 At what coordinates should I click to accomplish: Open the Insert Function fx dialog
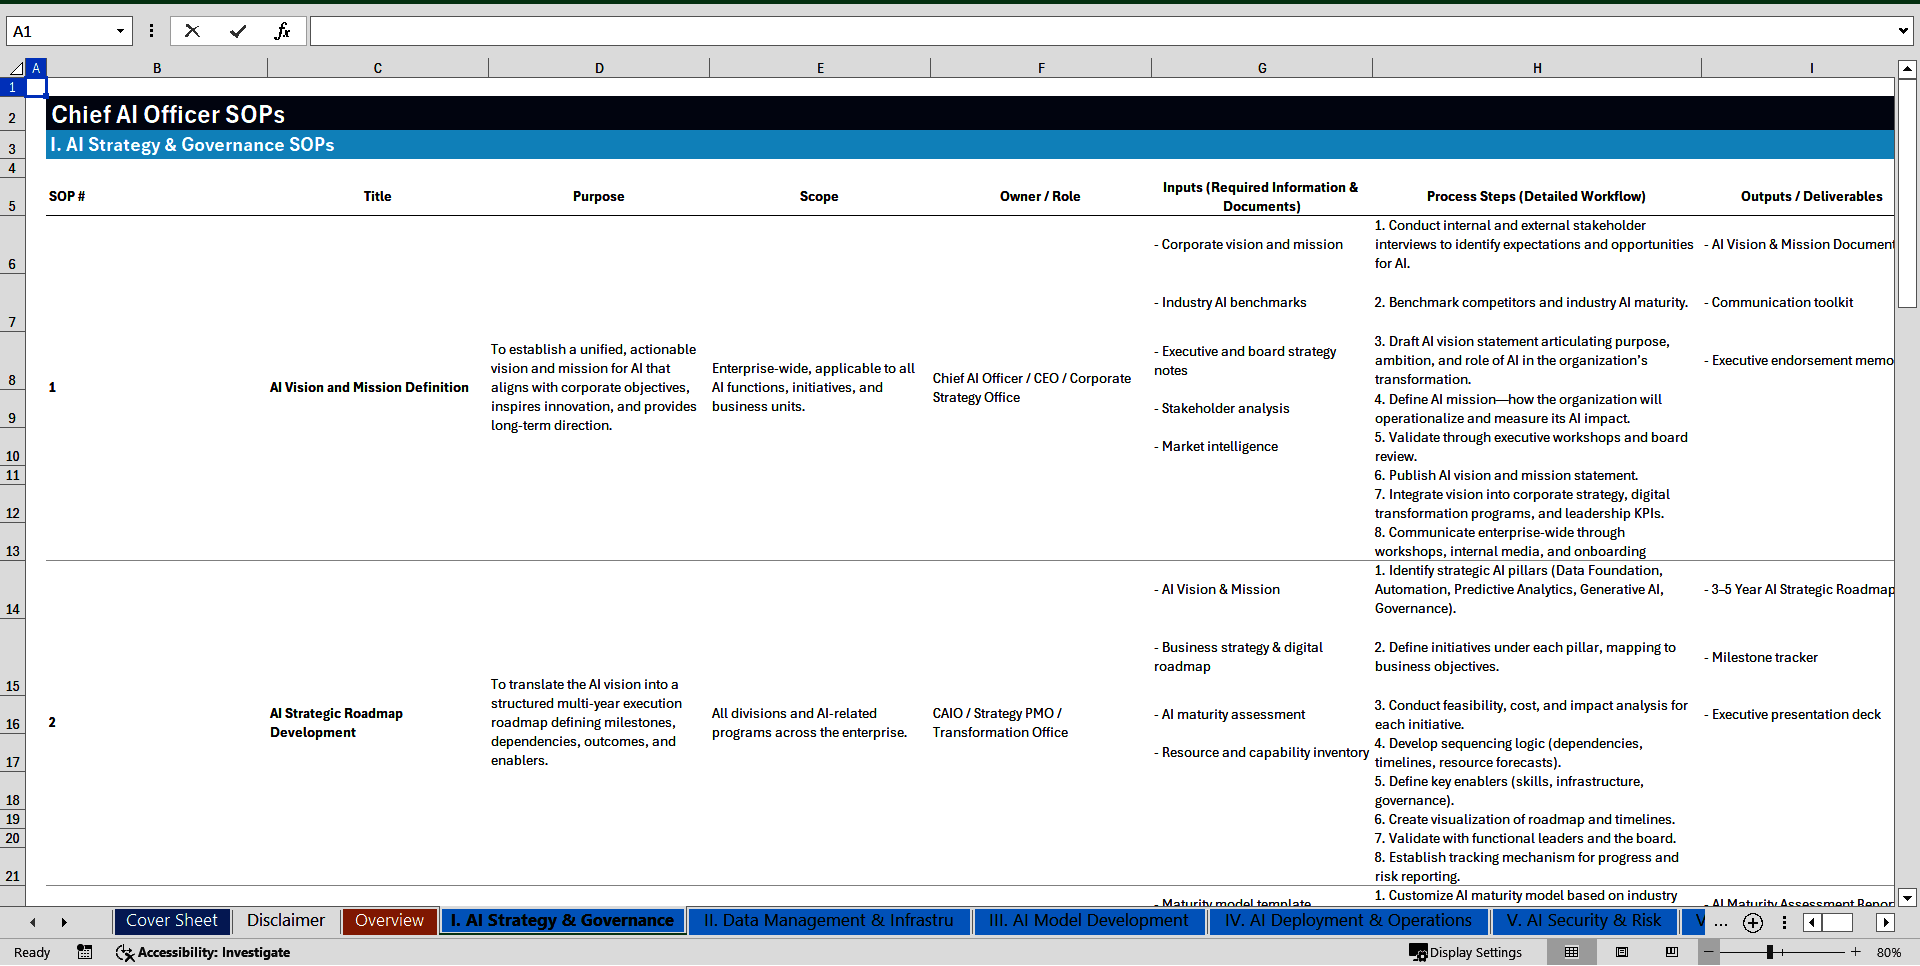tap(283, 31)
